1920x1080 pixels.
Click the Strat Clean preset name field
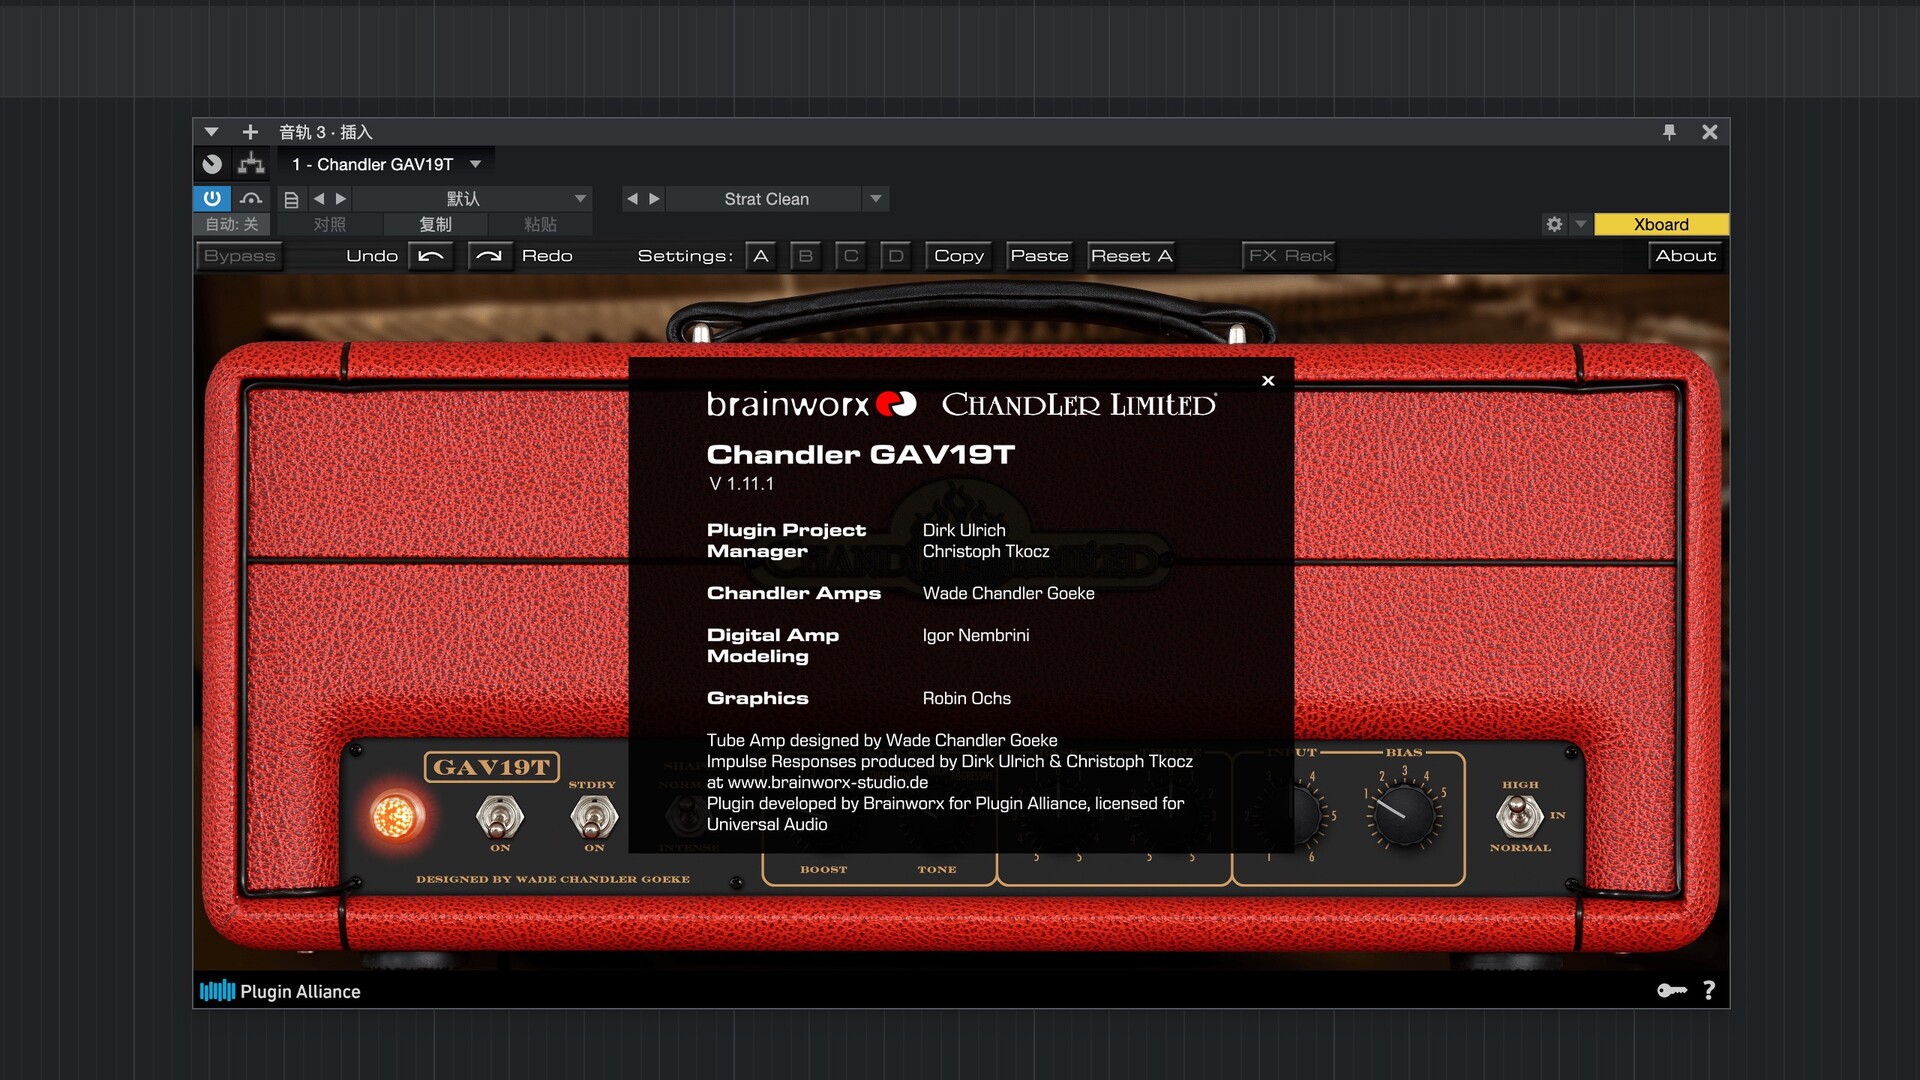point(766,199)
